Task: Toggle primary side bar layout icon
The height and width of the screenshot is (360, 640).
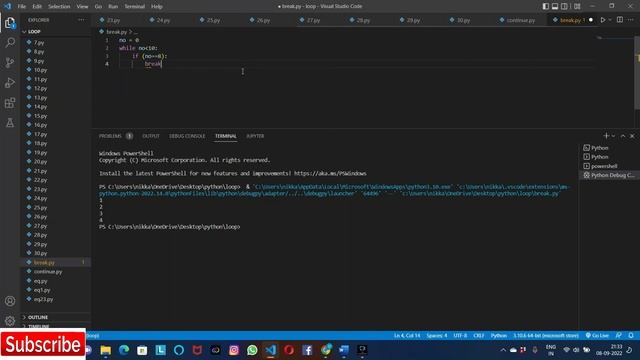Action: pyautogui.click(x=546, y=7)
